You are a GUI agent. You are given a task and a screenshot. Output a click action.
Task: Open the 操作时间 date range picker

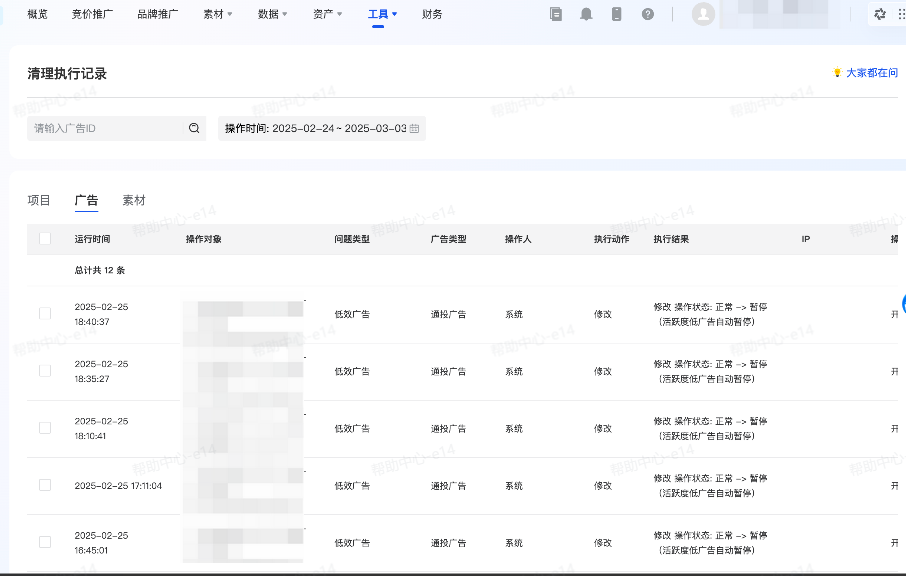pyautogui.click(x=322, y=128)
